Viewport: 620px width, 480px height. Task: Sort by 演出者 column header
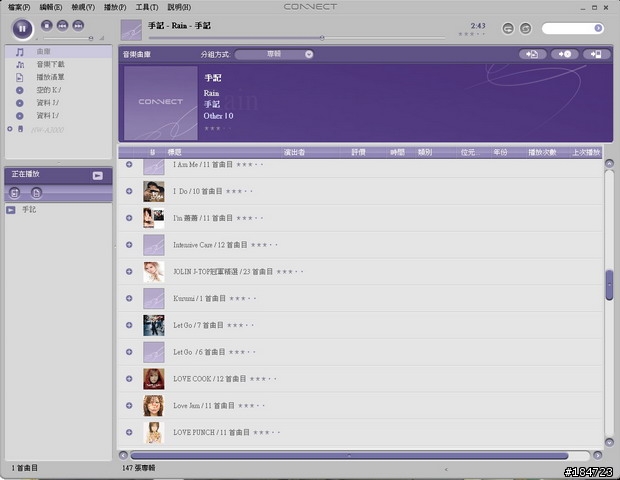click(294, 152)
